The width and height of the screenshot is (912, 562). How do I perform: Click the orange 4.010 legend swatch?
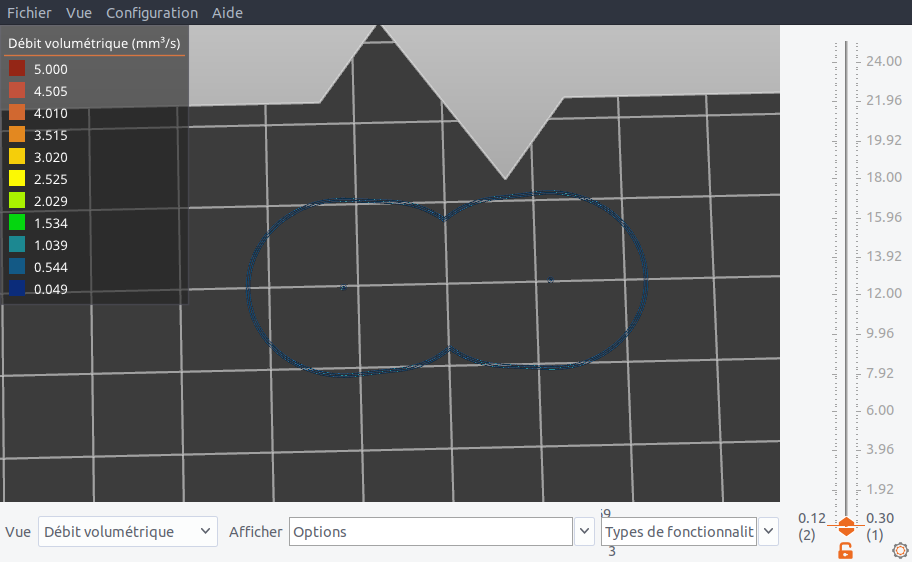[x=17, y=113]
